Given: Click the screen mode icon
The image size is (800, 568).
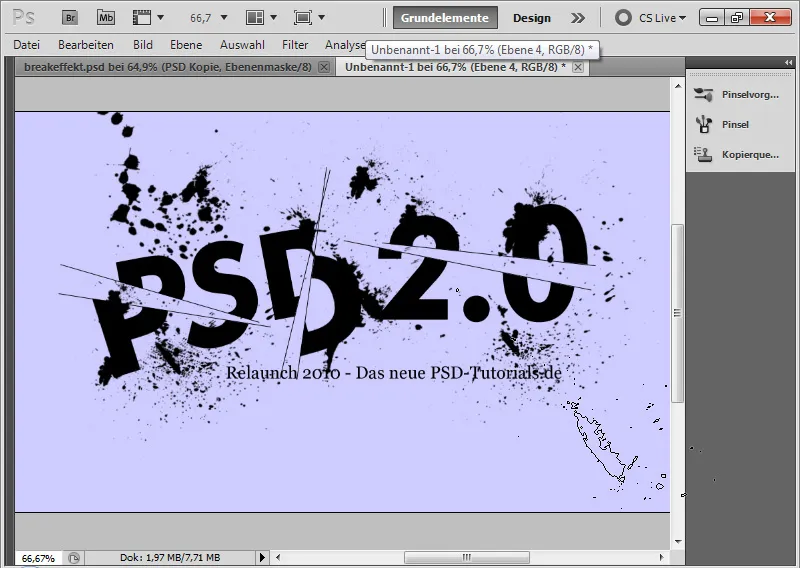Looking at the screenshot, I should click(x=303, y=18).
